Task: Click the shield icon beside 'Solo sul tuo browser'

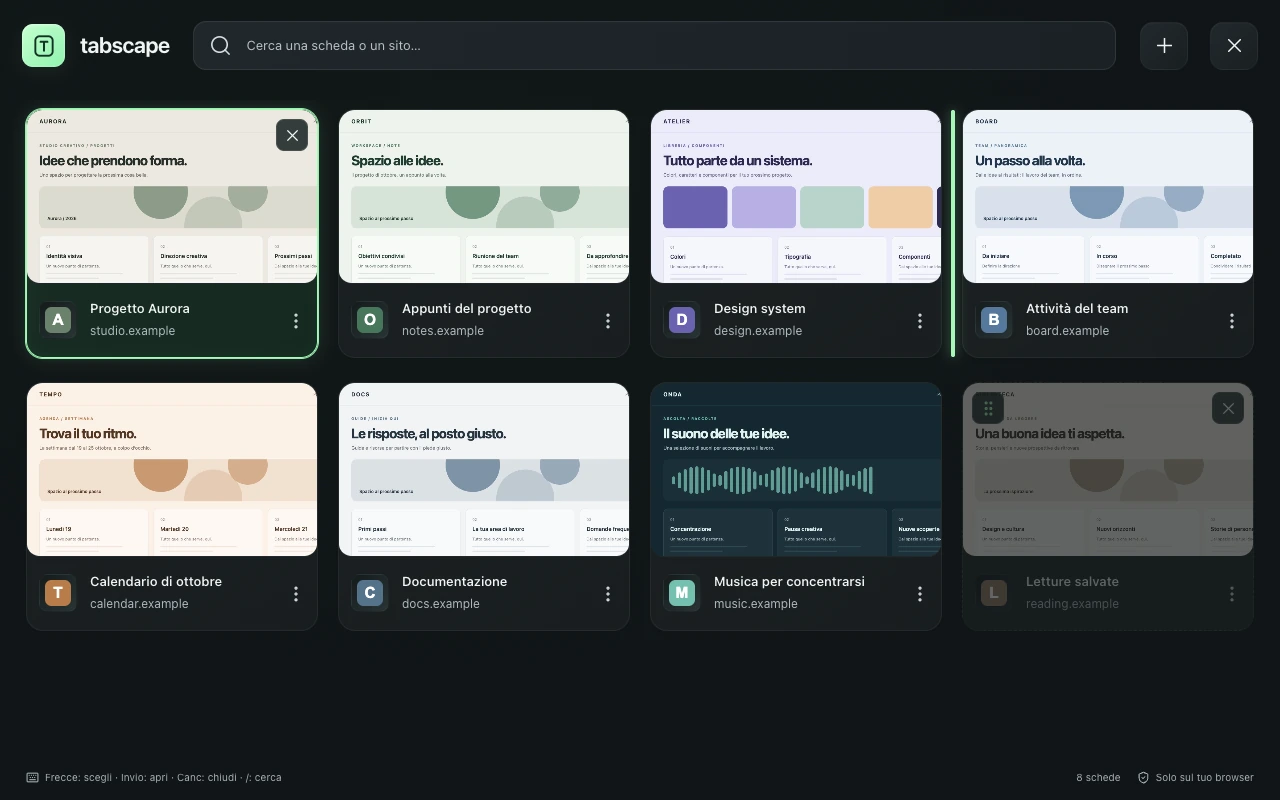Action: (x=1143, y=778)
